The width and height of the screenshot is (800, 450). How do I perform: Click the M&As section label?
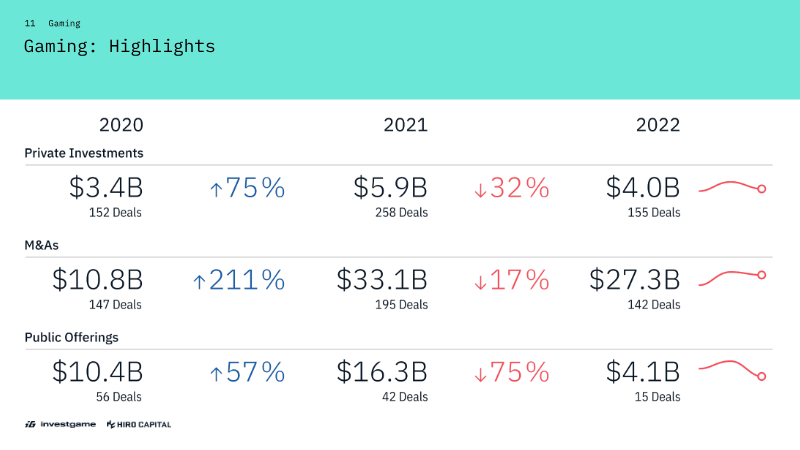(x=41, y=245)
